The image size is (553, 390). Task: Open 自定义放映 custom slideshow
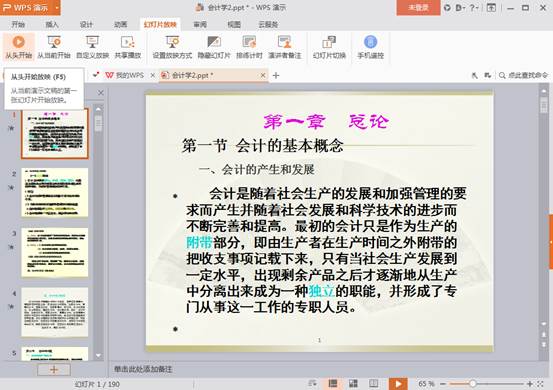point(92,47)
